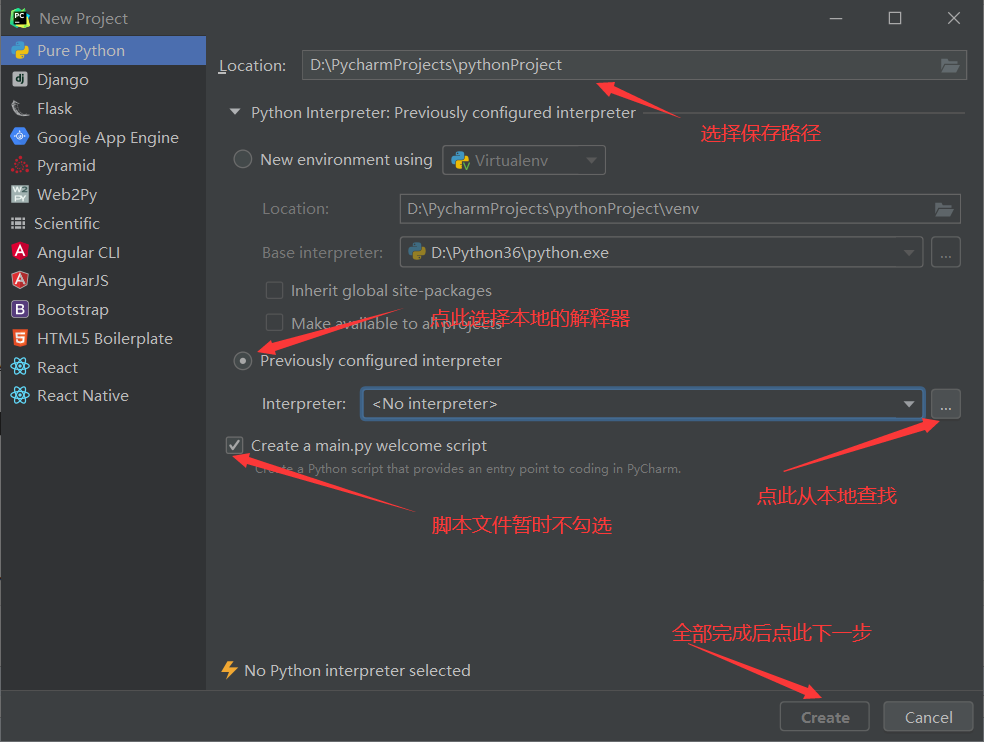Click the Scientific grid icon
This screenshot has width=984, height=742.
[x=18, y=223]
